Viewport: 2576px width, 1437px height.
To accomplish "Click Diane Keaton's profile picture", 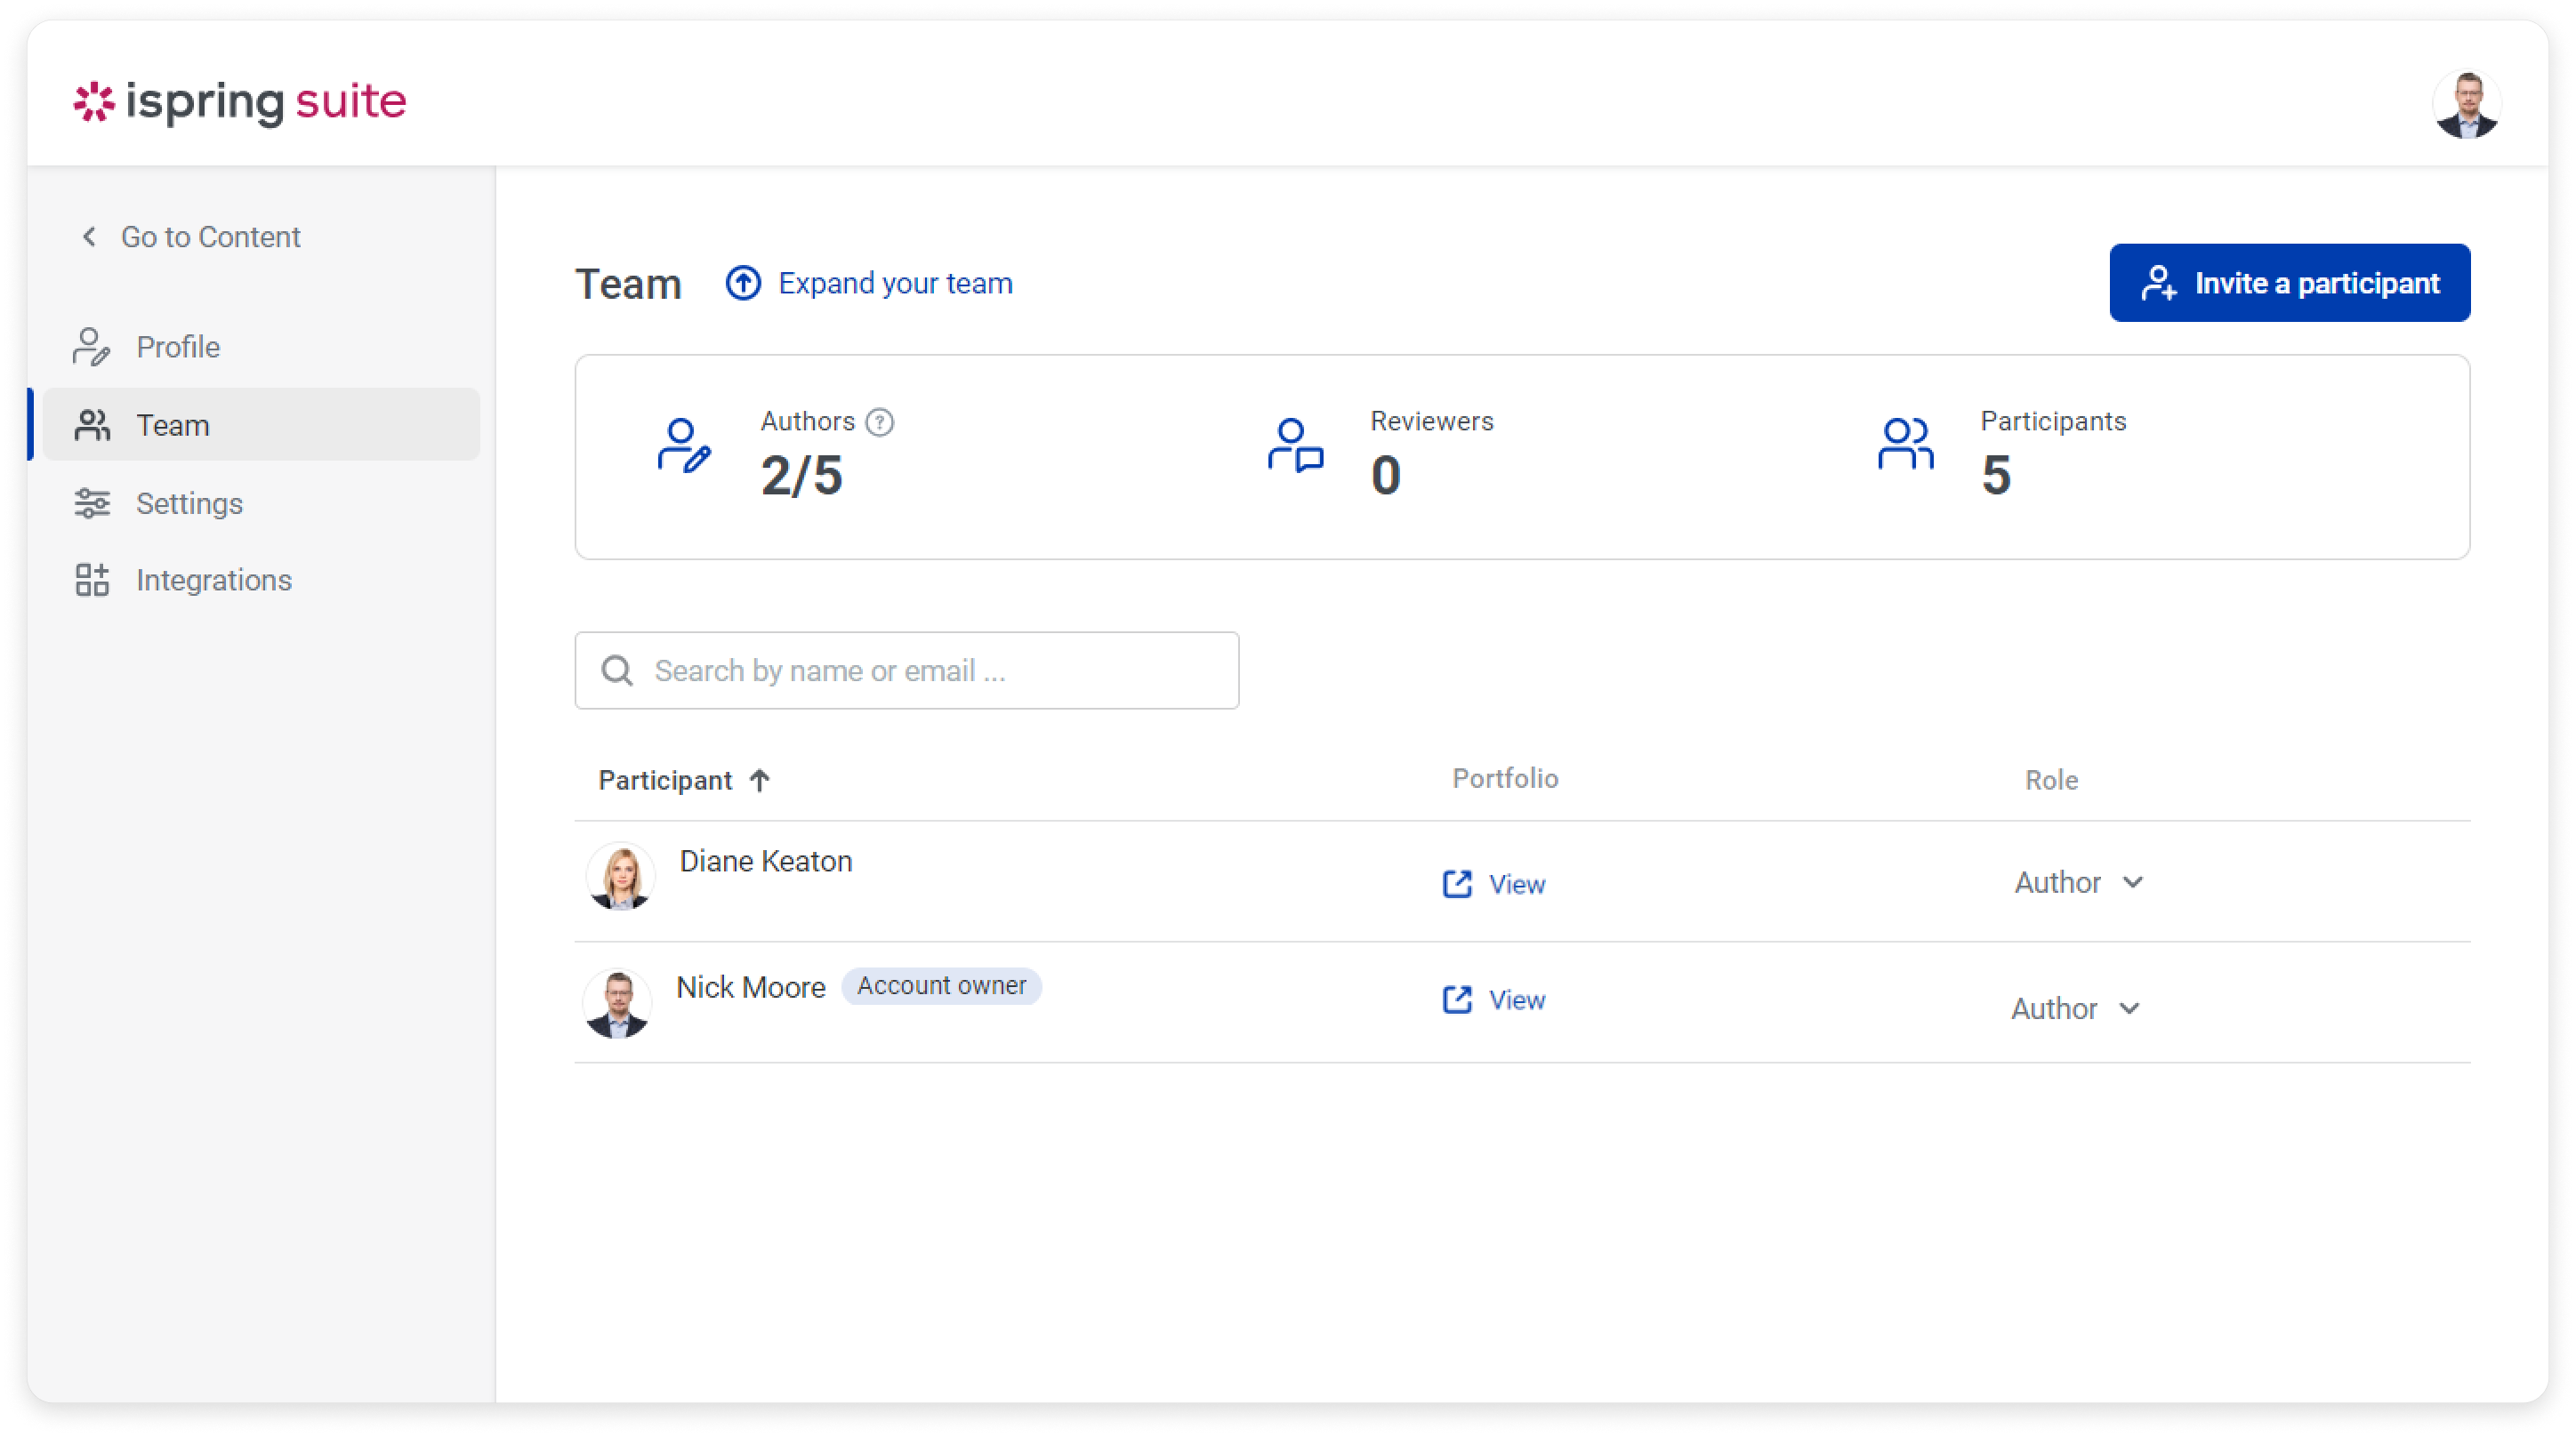I will pos(620,876).
